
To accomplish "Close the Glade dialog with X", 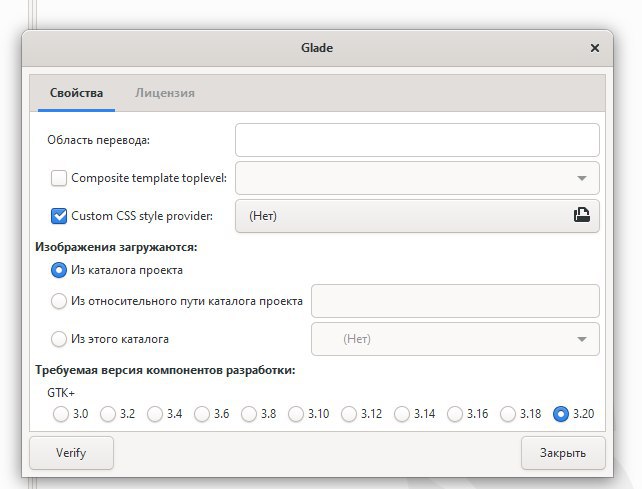I will [595, 48].
